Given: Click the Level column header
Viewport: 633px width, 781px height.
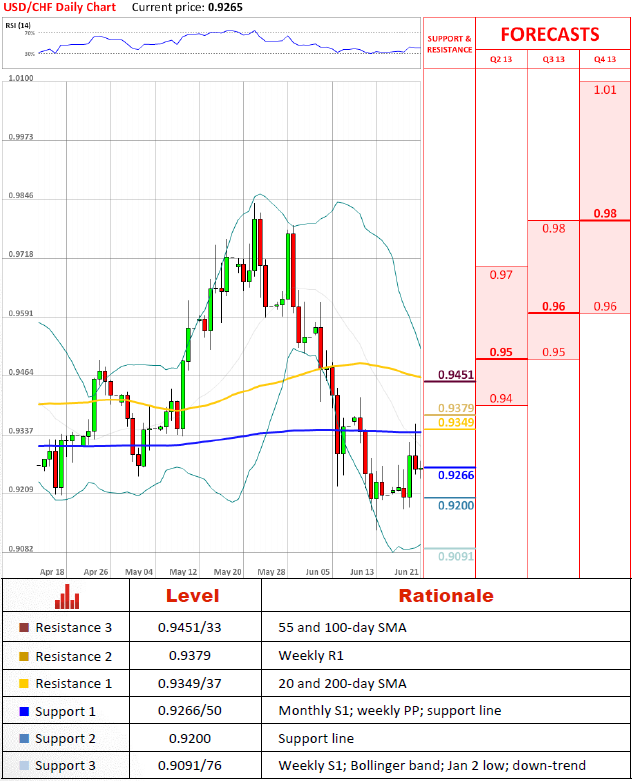Looking at the screenshot, I should 192,596.
